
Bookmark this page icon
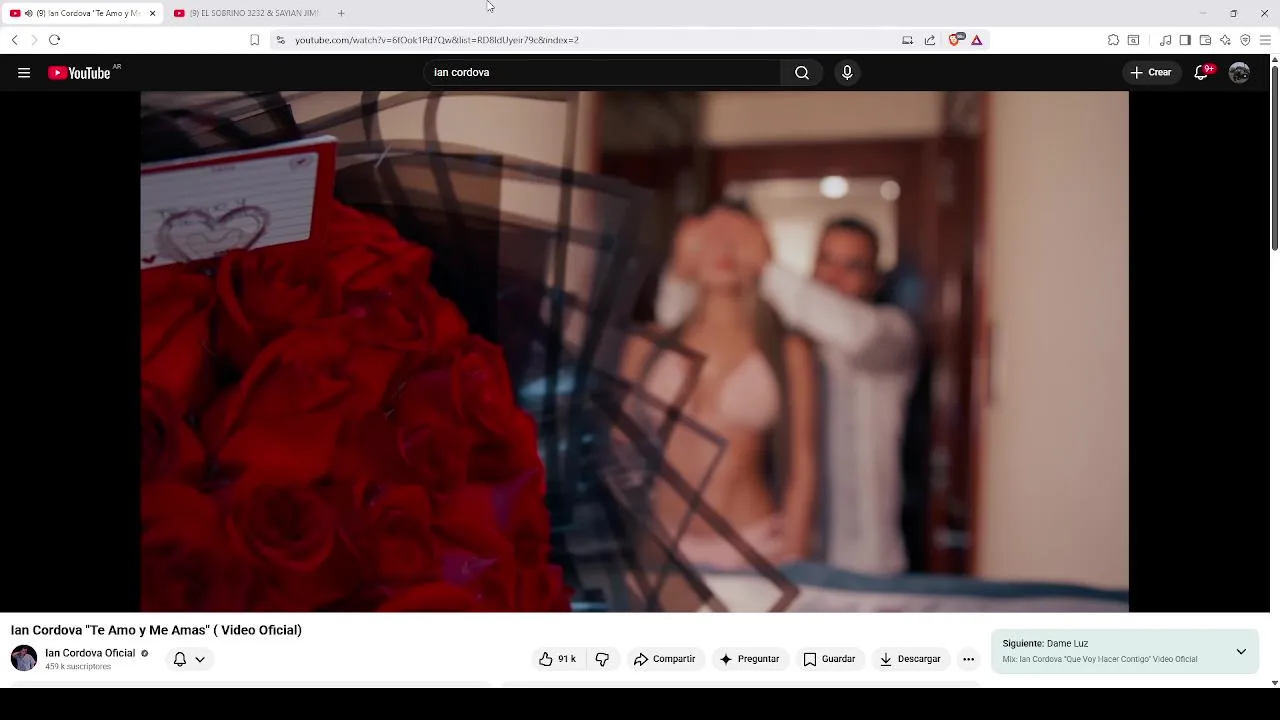click(254, 40)
